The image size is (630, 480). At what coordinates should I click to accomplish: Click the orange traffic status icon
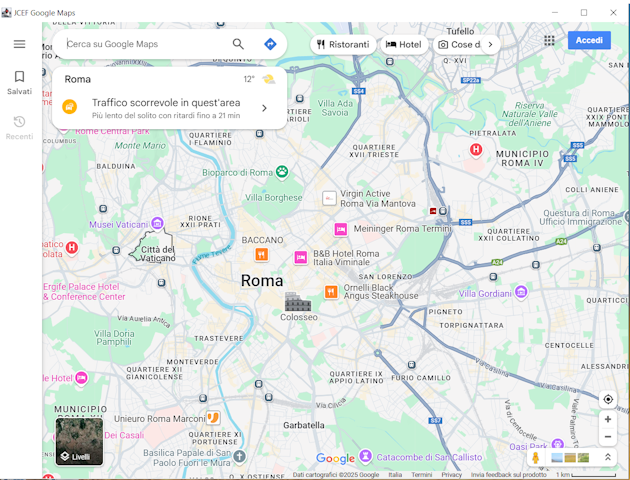(x=70, y=107)
